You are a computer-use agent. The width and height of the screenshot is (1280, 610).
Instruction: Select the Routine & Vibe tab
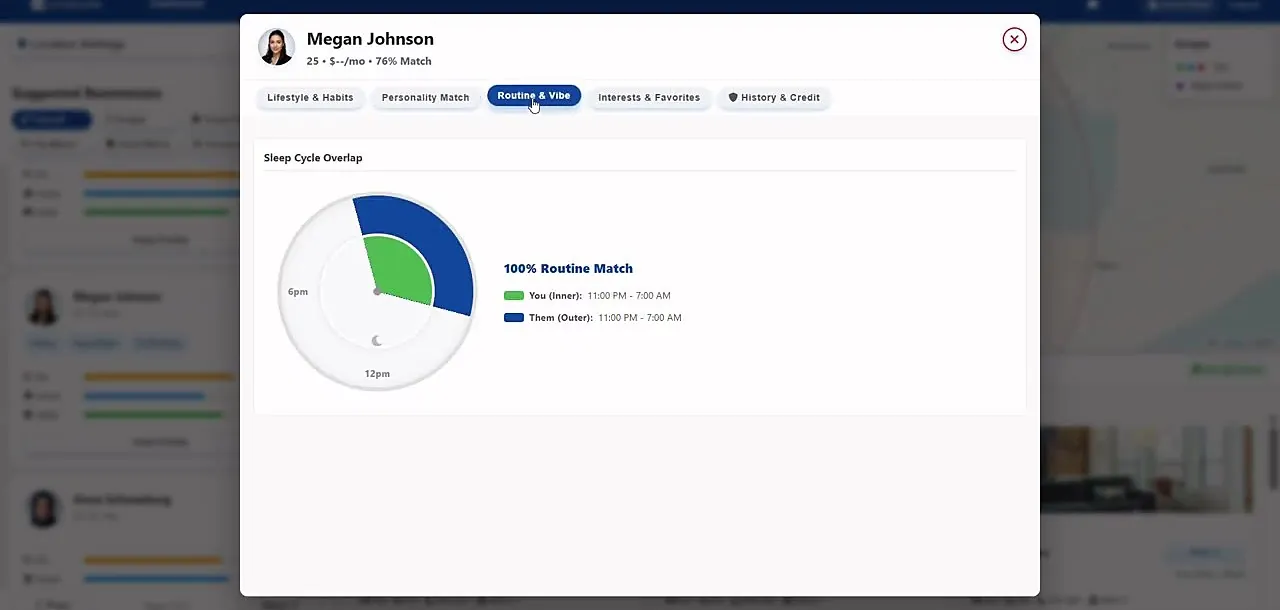pyautogui.click(x=534, y=96)
